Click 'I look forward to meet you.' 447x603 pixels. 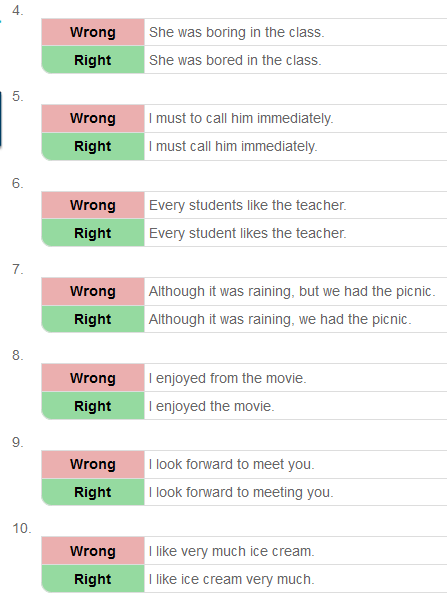click(x=232, y=465)
